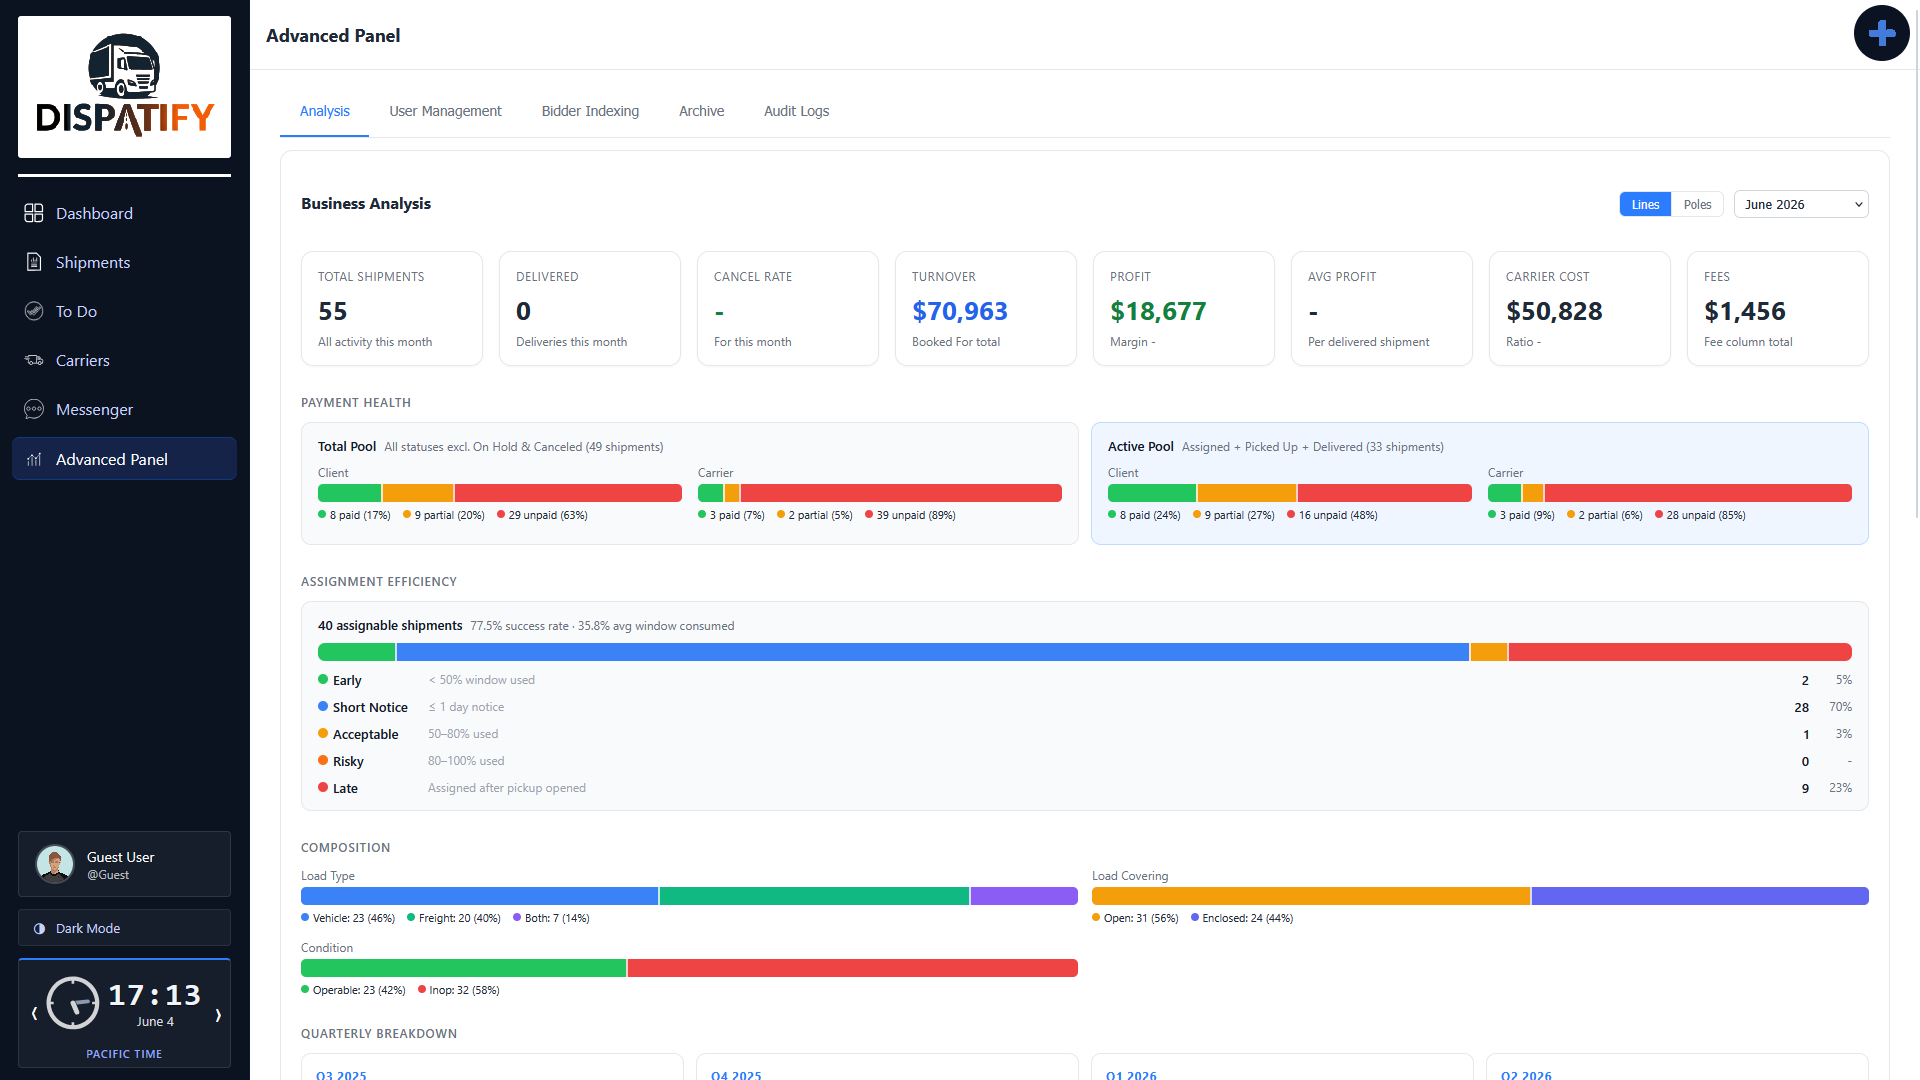The image size is (1920, 1080).
Task: Click the Guest User profile card
Action: click(x=124, y=864)
